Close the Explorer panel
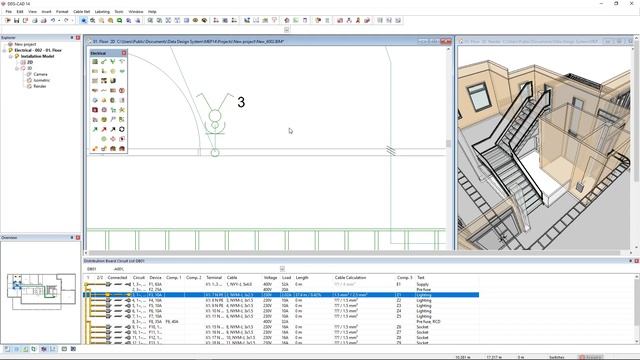Viewport: 640px width, 360px height. pyautogui.click(x=78, y=38)
